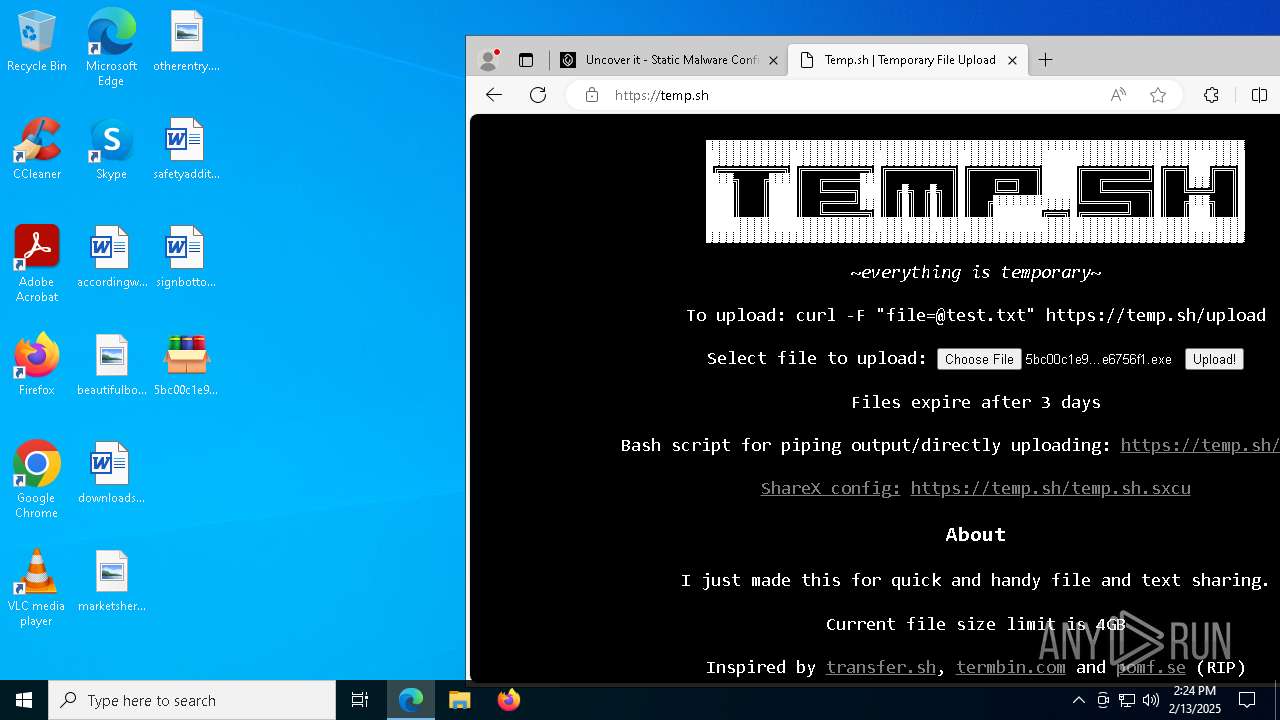Click the Edge profile icon
The height and width of the screenshot is (720, 1280).
pyautogui.click(x=489, y=60)
